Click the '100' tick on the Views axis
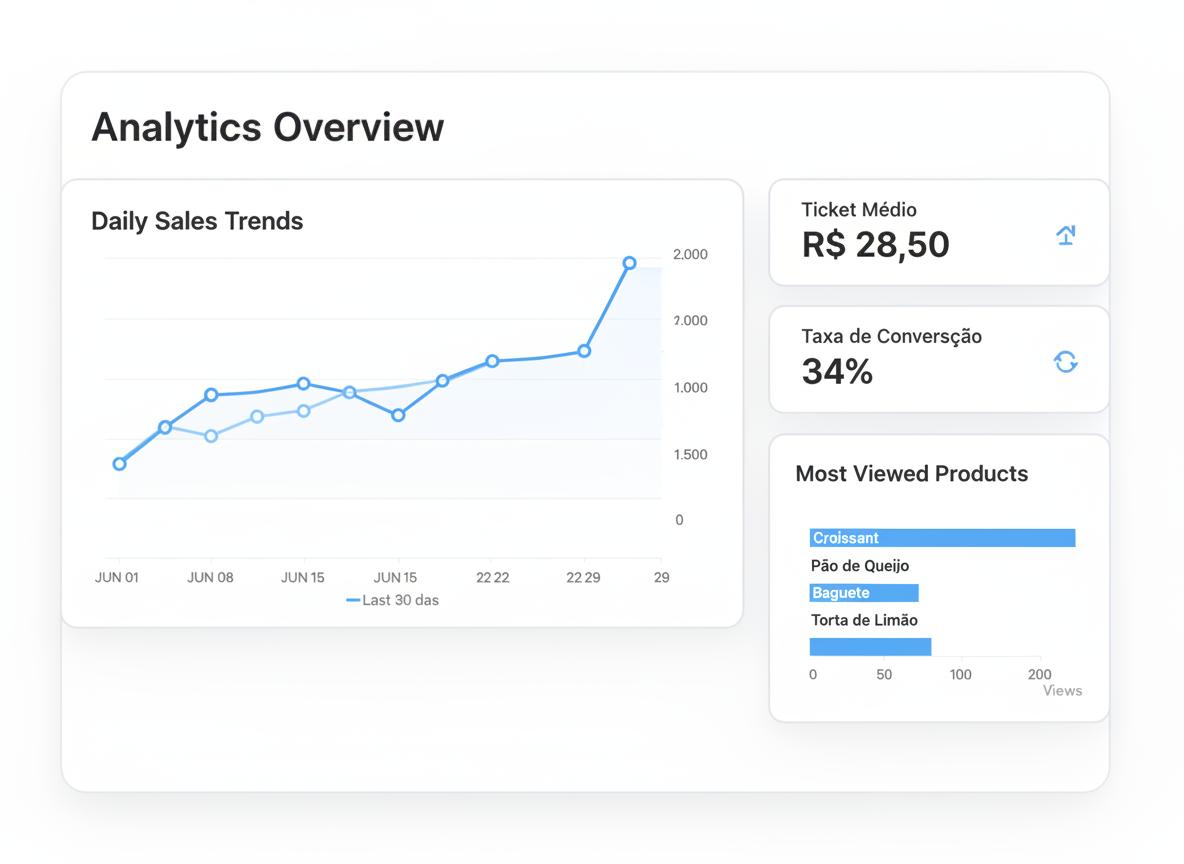1184x864 pixels. [960, 674]
